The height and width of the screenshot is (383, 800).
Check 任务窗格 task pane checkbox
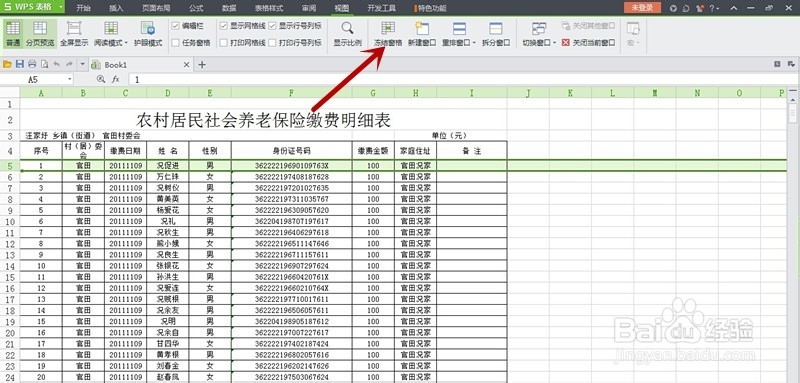[x=175, y=43]
